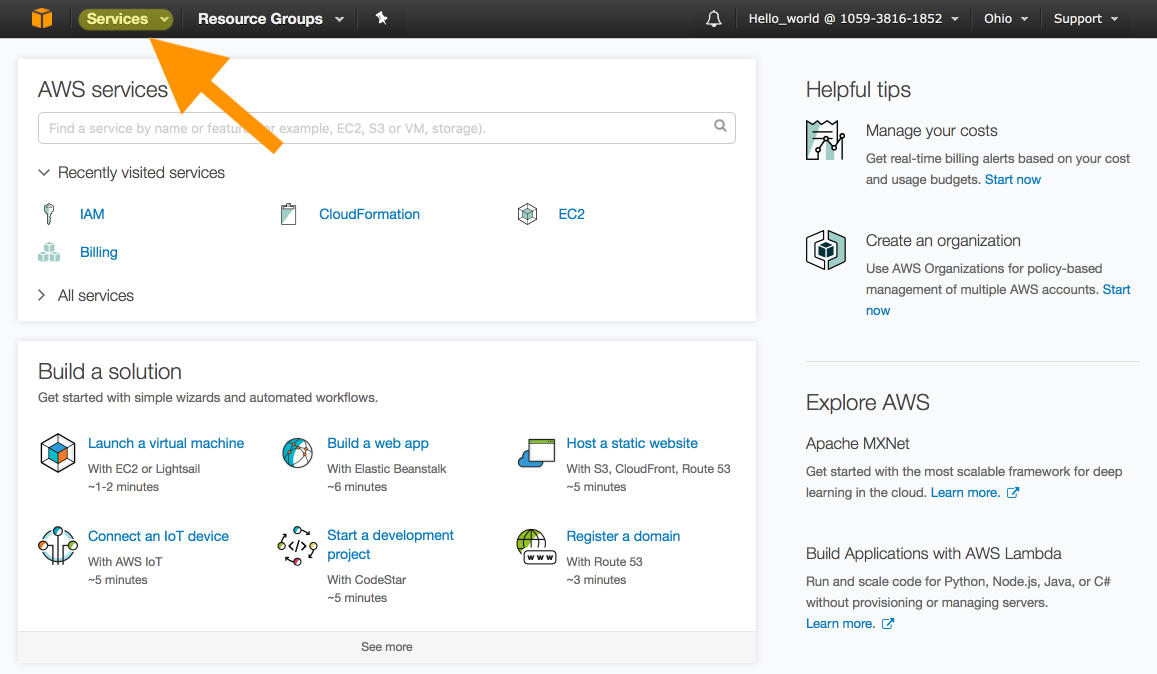Click the search magnifier icon
1157x674 pixels.
pos(720,126)
